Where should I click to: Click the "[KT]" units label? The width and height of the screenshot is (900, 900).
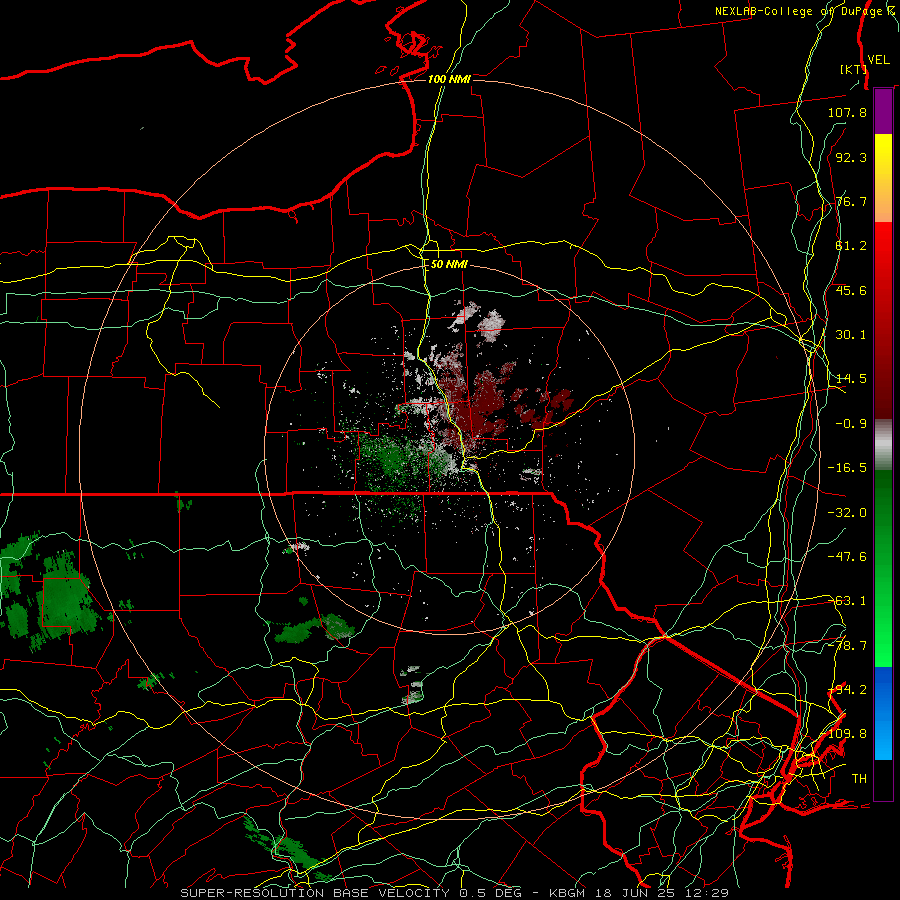[x=854, y=69]
